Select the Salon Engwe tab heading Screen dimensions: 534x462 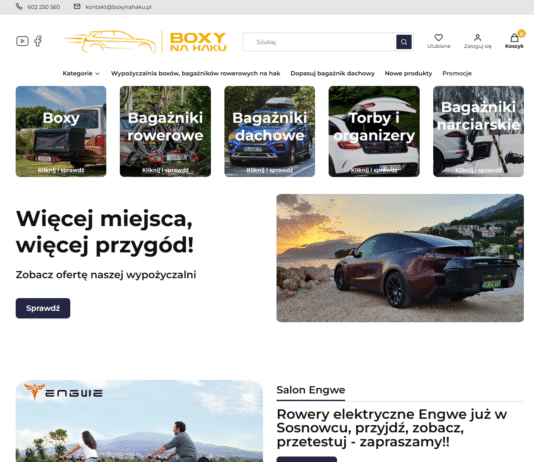point(311,390)
